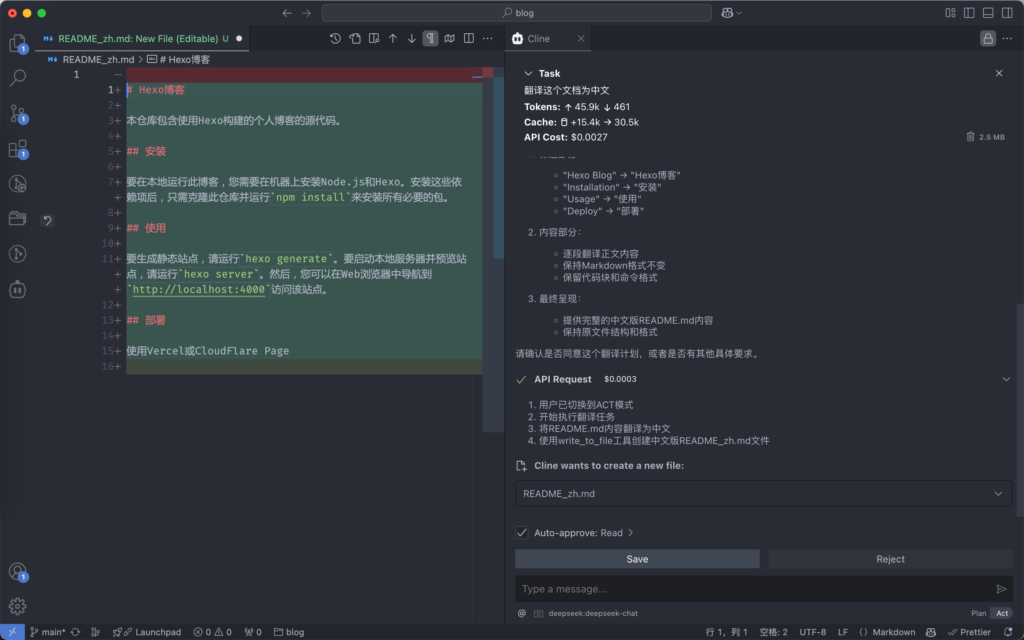
Task: Toggle the Auto-approve checkbox
Action: [522, 532]
